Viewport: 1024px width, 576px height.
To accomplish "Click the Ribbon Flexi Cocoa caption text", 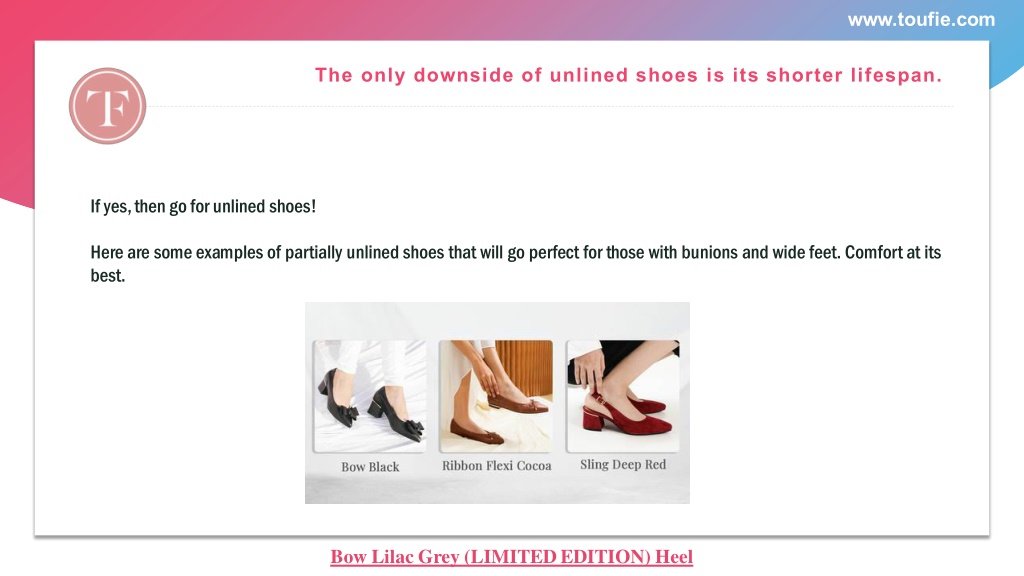I will [x=496, y=466].
